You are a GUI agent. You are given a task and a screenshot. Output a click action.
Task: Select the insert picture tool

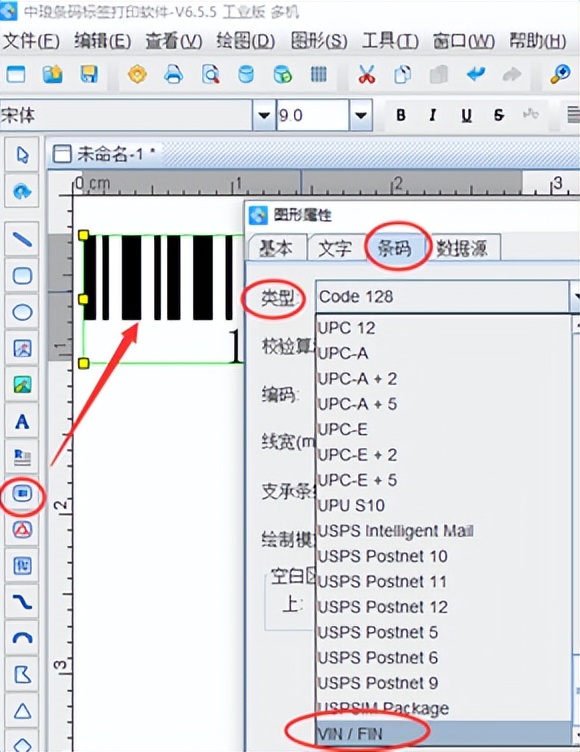pos(22,349)
